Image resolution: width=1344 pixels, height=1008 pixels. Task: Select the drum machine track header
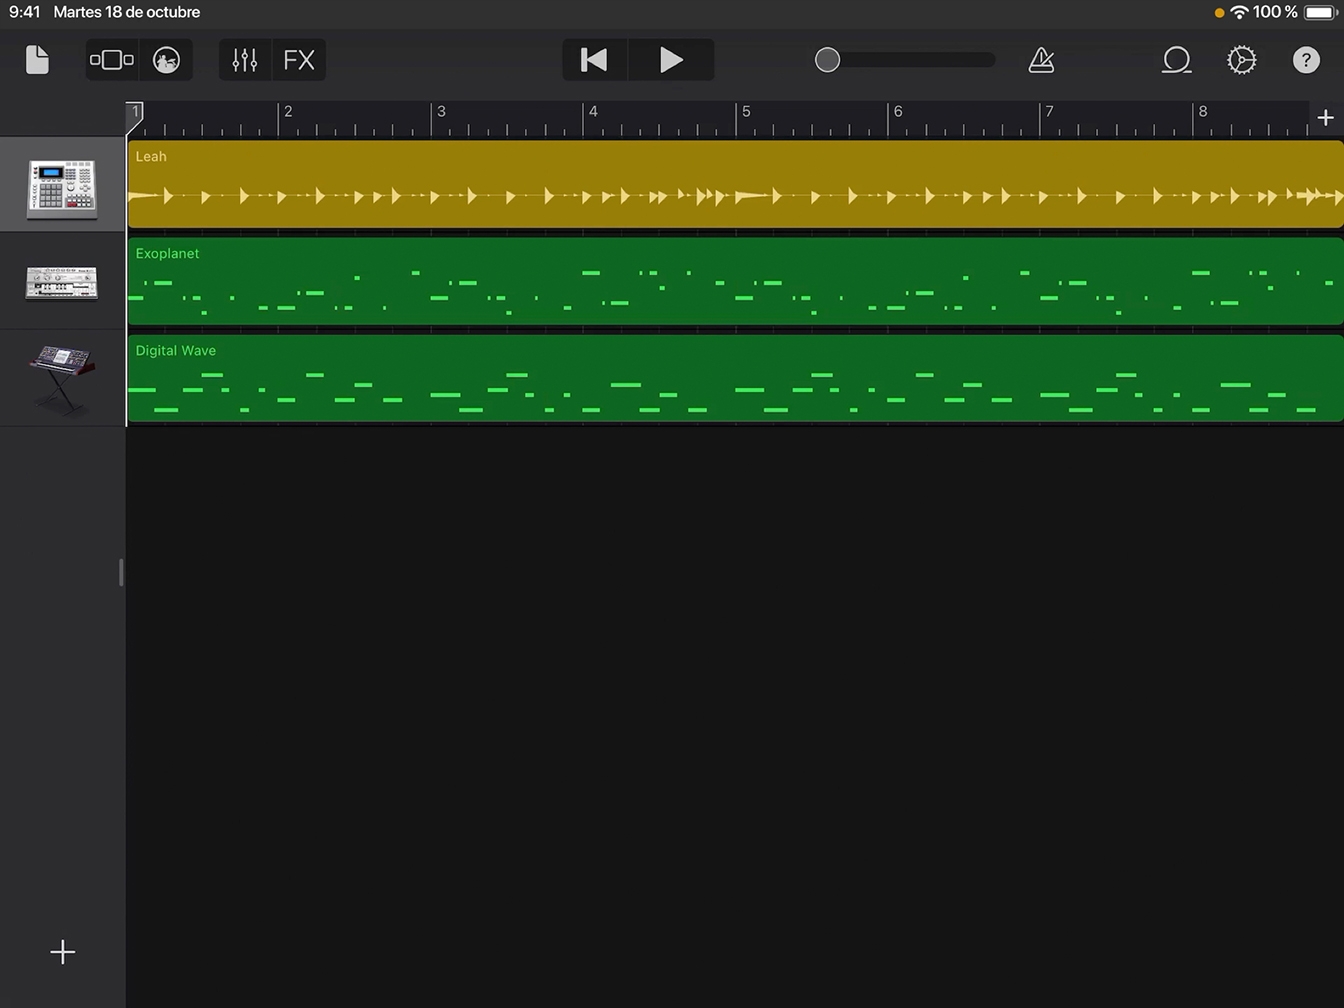pyautogui.click(x=62, y=186)
